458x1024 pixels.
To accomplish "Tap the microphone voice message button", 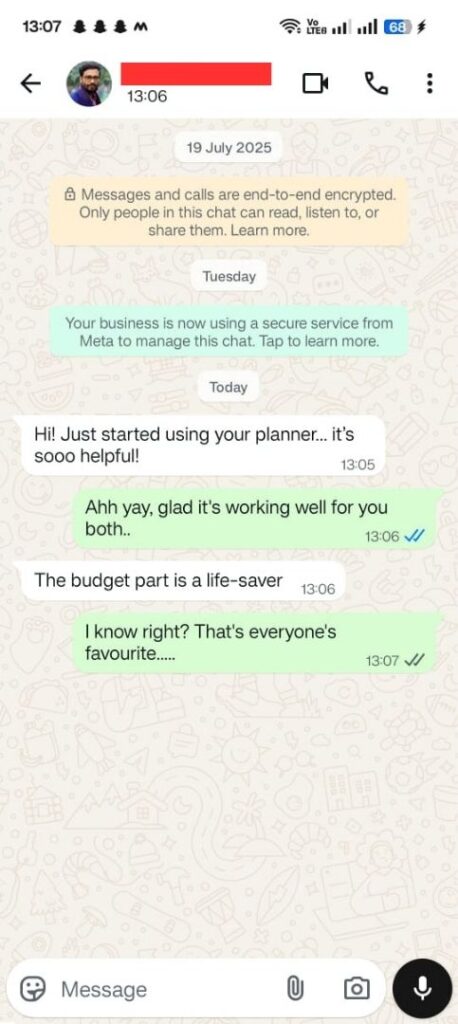I will click(422, 988).
